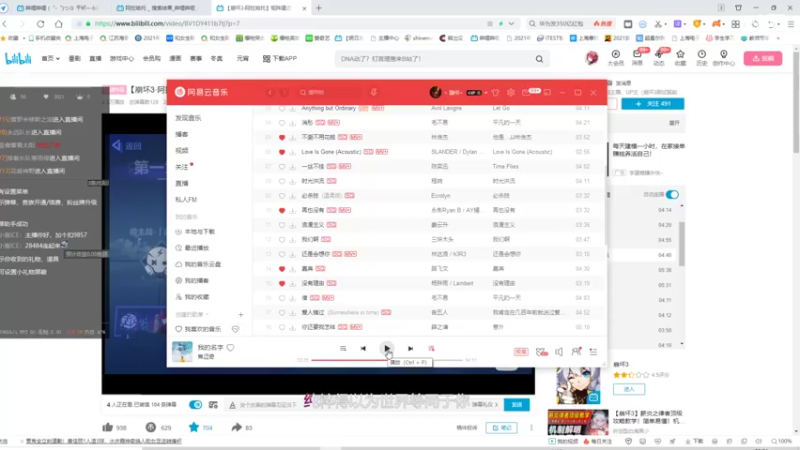The width and height of the screenshot is (800, 450).
Task: Open album Time Flies link
Action: [x=505, y=167]
